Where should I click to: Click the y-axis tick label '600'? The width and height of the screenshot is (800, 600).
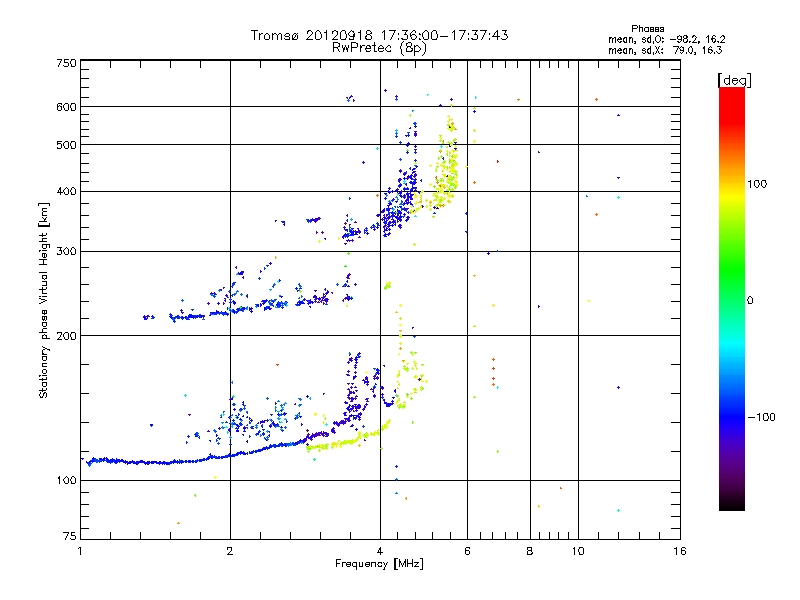[x=66, y=107]
